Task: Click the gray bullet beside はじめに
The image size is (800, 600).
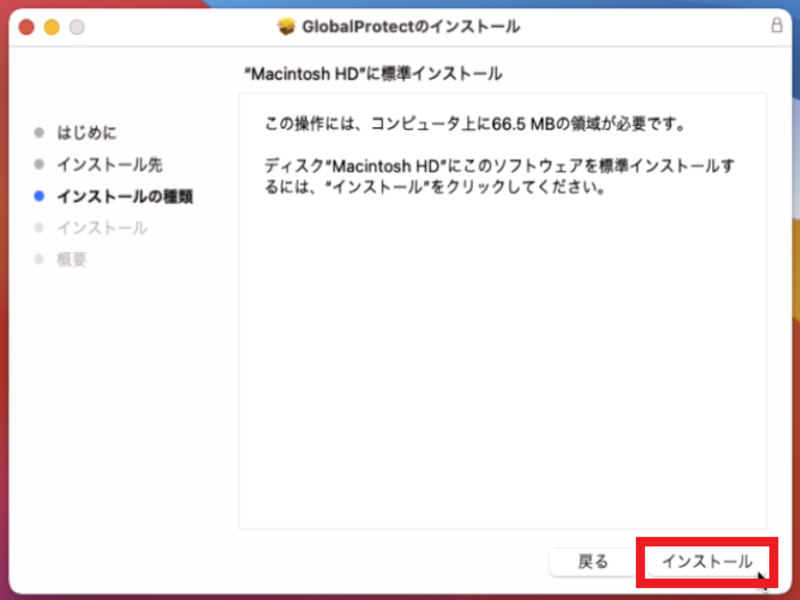Action: point(39,133)
